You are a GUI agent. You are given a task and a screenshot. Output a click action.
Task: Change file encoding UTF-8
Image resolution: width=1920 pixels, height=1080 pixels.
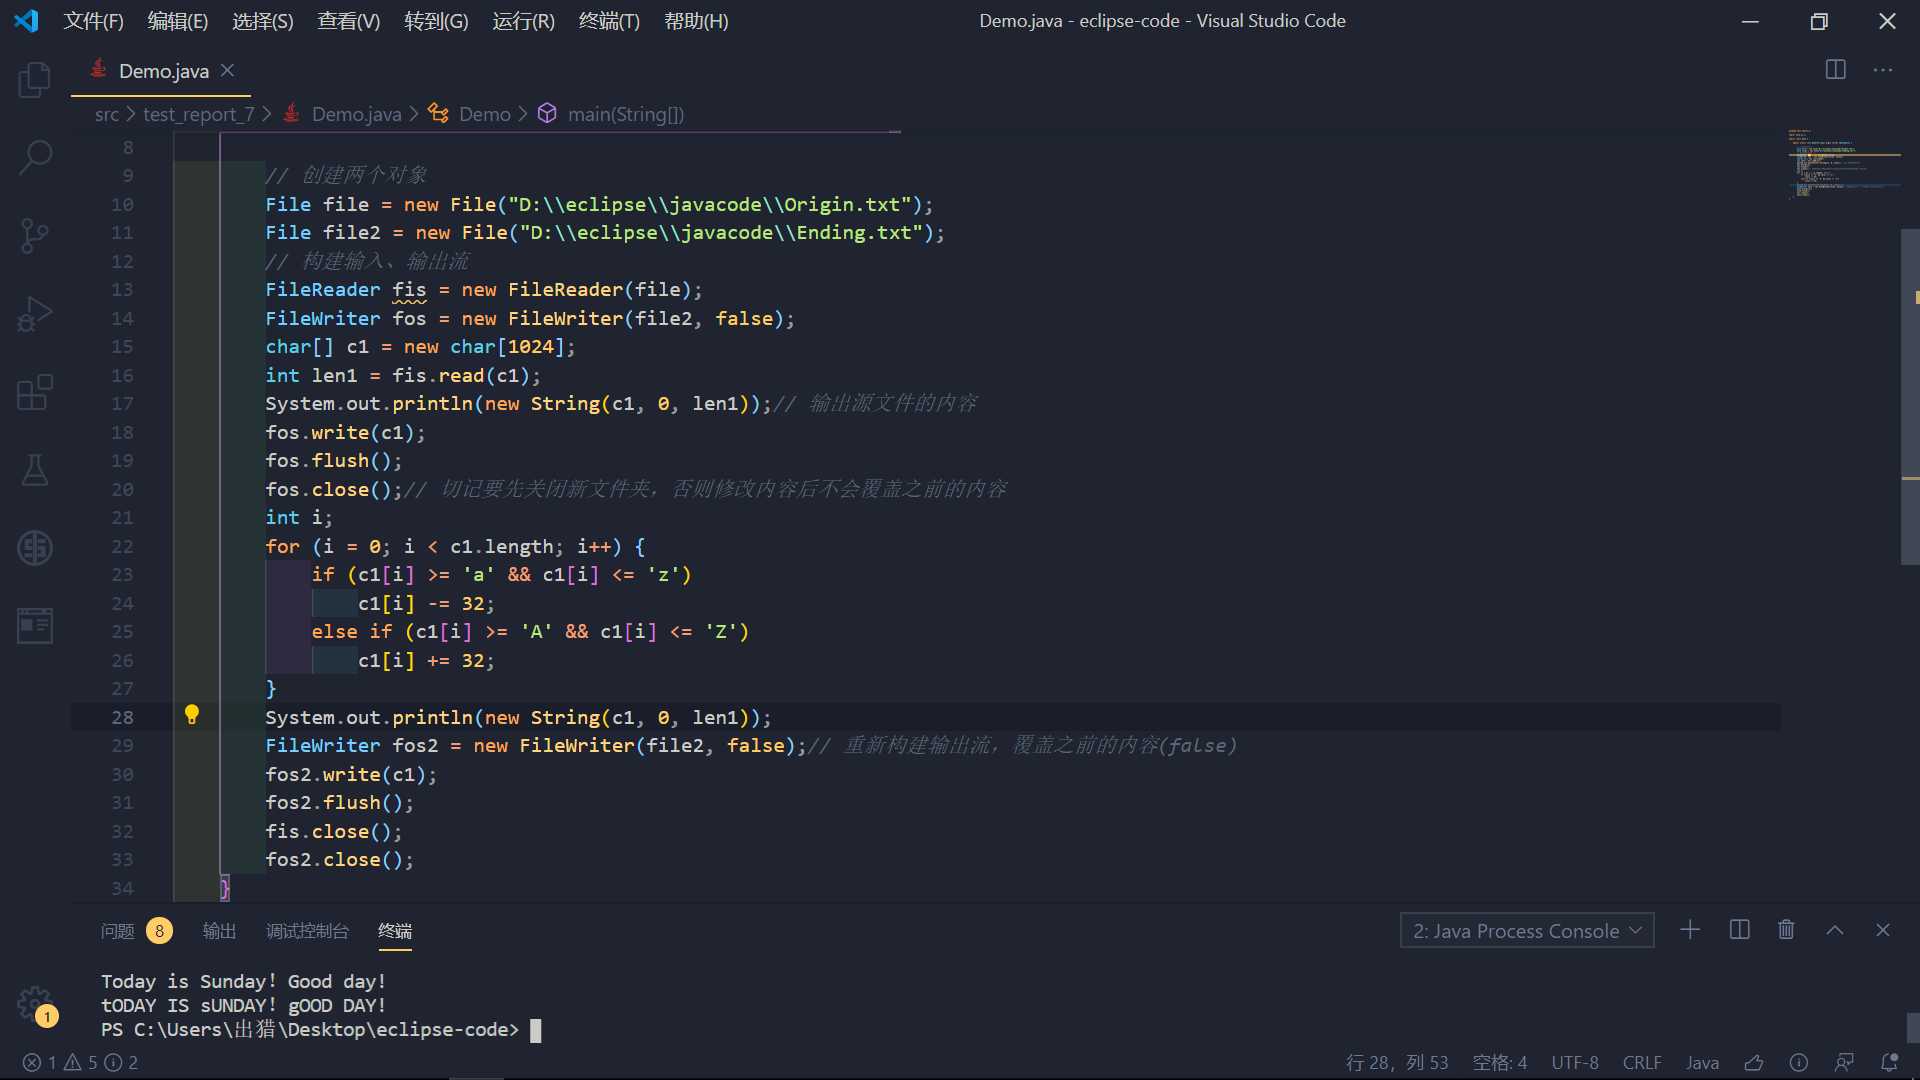point(1575,1062)
